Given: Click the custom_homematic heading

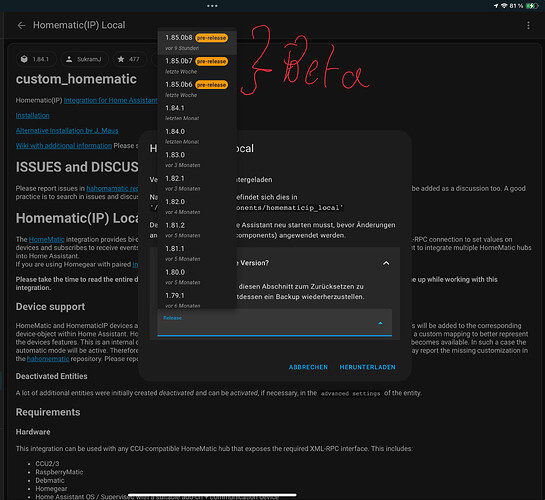Looking at the screenshot, I should 76,79.
